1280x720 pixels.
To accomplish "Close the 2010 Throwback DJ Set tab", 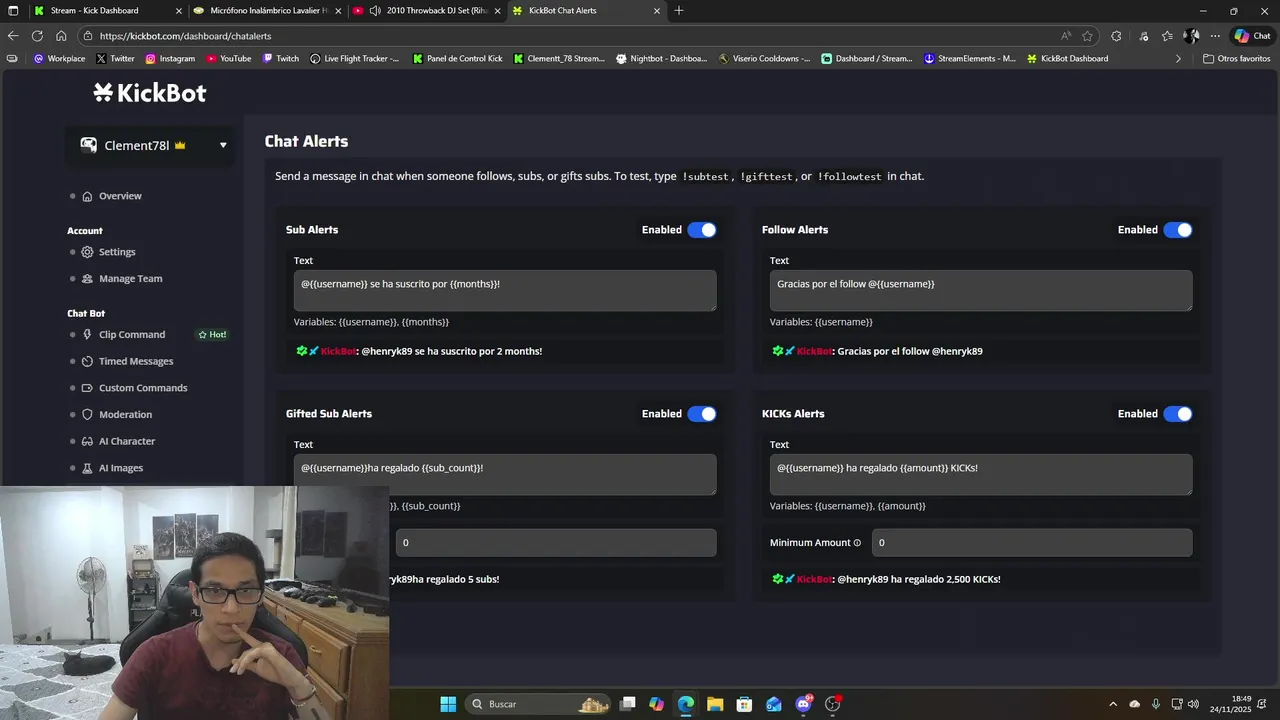I will 497,11.
